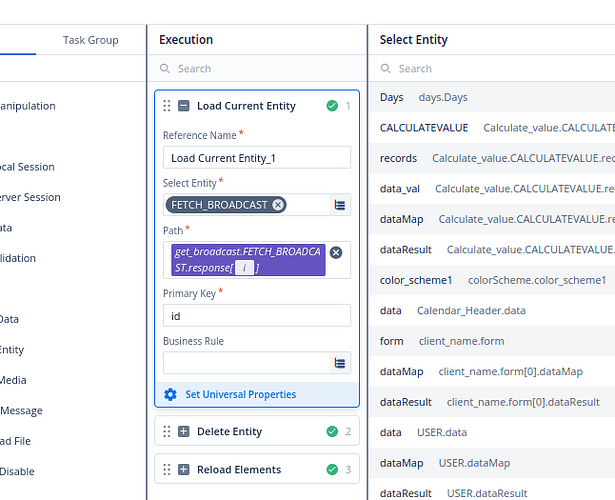Click the drag handle of Reload Elements
615x500 pixels.
167,470
